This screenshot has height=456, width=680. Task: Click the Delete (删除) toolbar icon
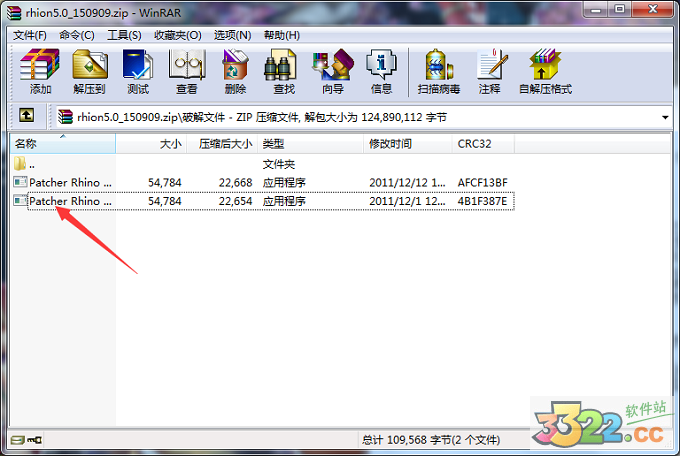click(x=235, y=71)
